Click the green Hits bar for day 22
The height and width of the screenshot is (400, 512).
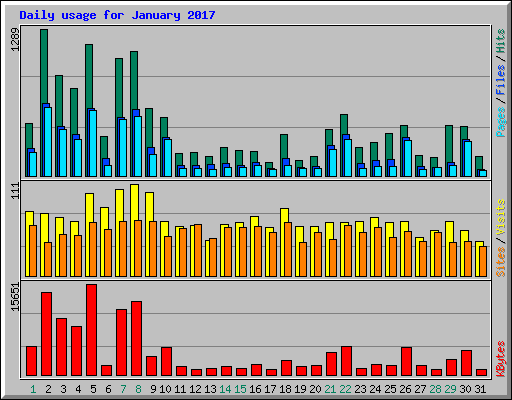(x=344, y=124)
